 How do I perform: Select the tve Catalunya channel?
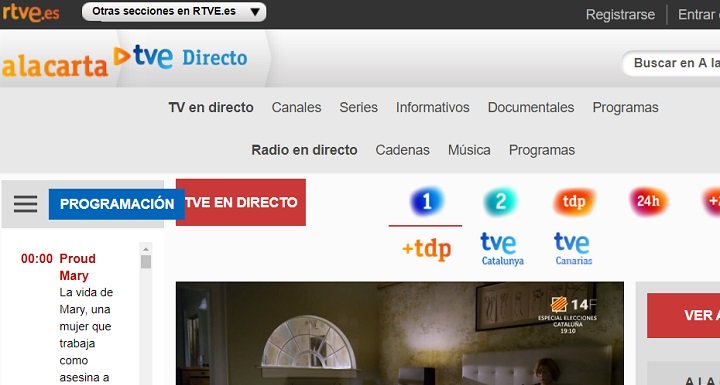[502, 249]
